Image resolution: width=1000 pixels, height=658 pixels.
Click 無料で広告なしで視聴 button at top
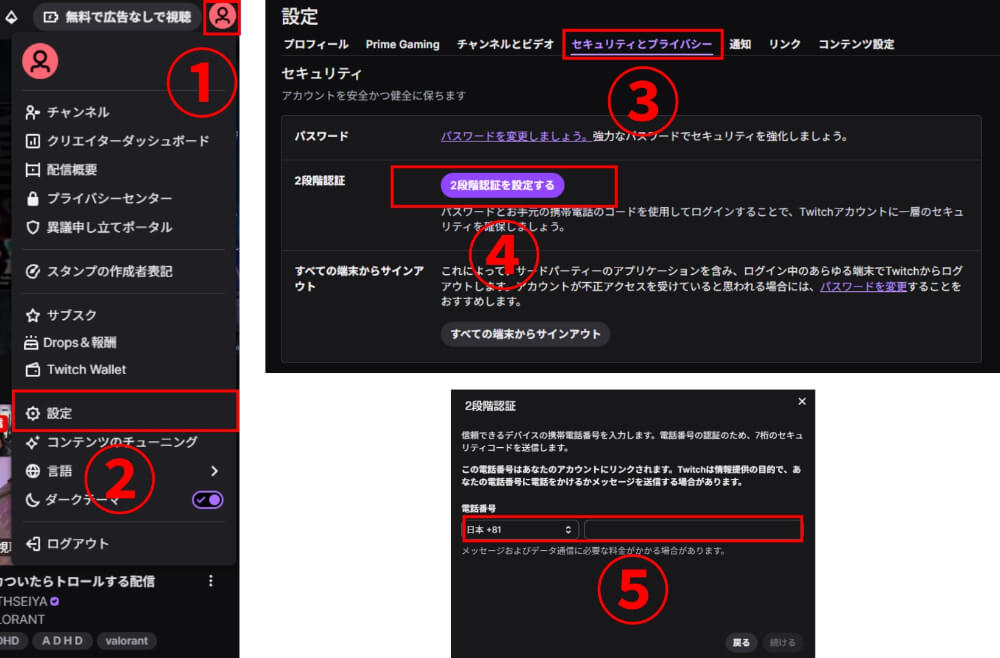tap(117, 17)
